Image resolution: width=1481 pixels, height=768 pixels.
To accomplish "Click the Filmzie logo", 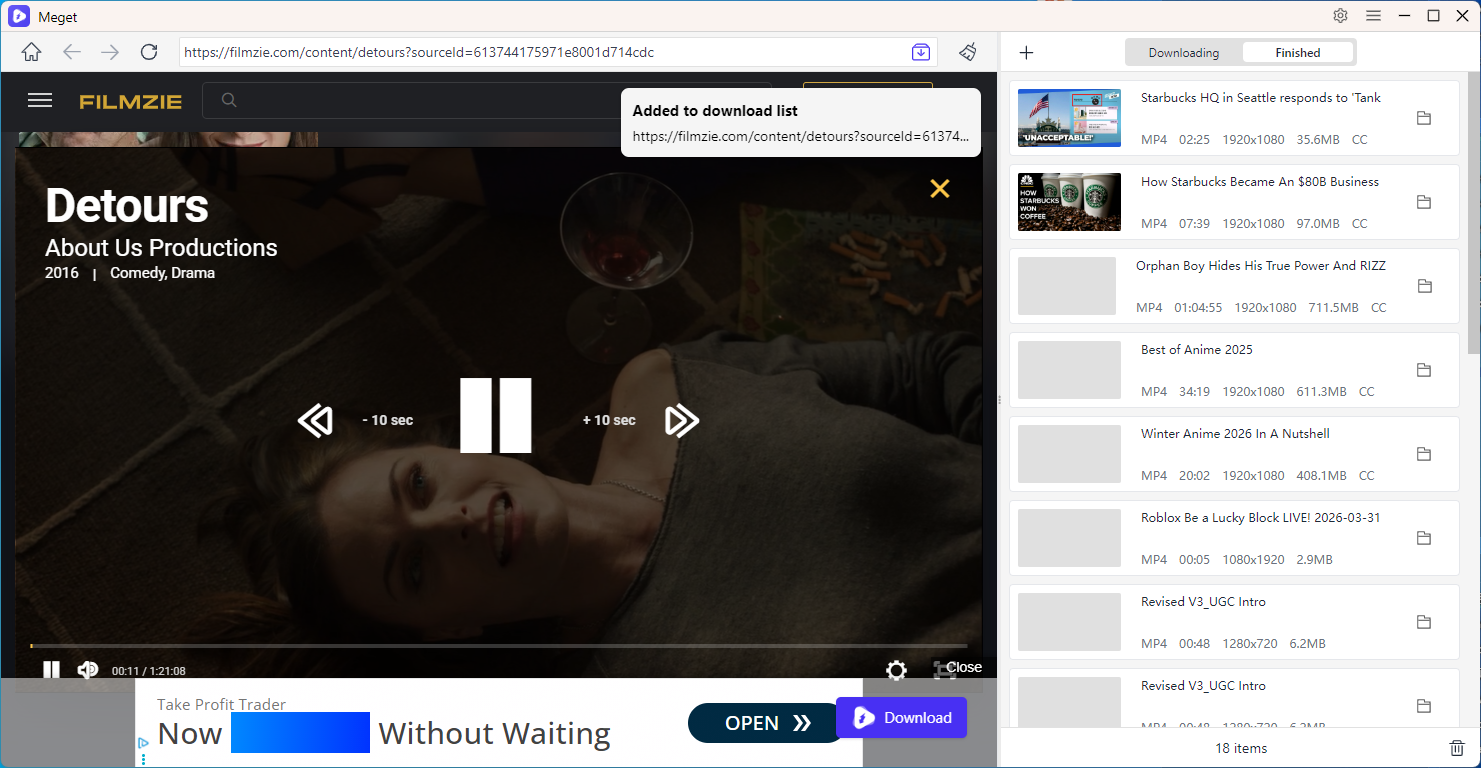I will pos(131,101).
